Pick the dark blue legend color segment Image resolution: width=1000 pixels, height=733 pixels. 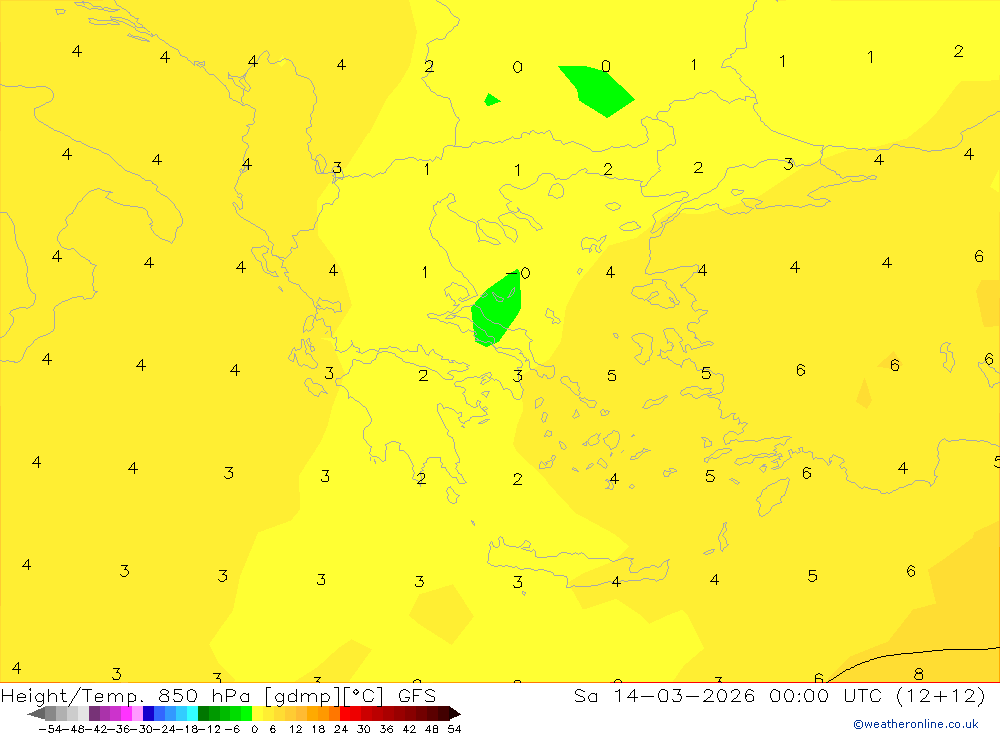tap(148, 713)
